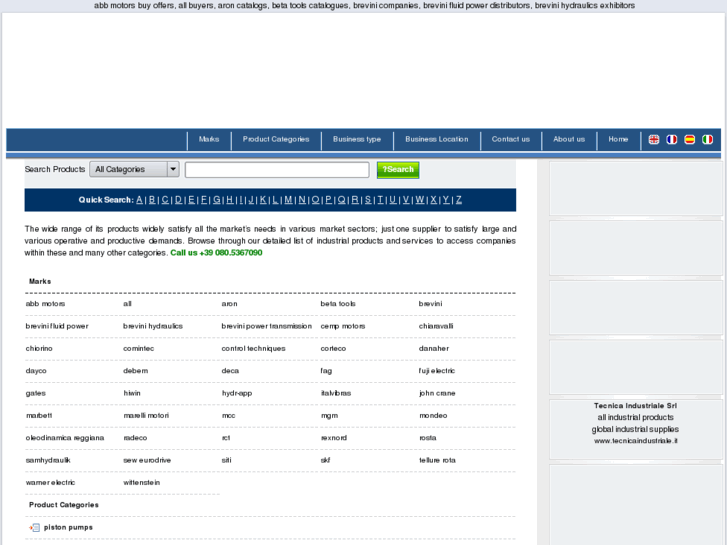
Task: Open the italvibras mark link
Action: (x=336, y=393)
